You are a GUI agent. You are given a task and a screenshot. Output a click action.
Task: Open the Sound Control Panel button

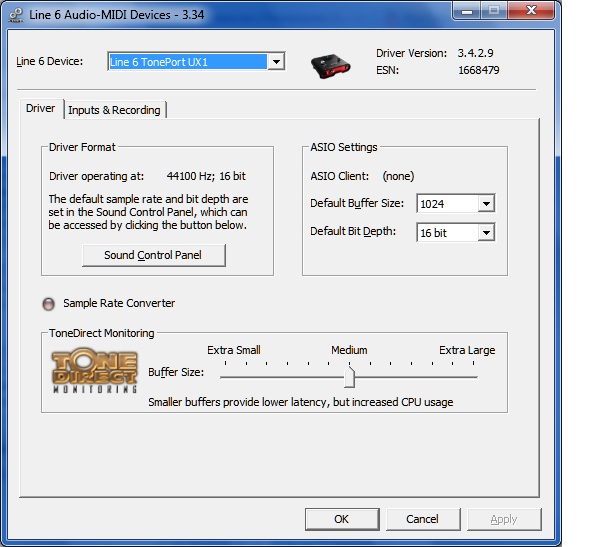(154, 255)
